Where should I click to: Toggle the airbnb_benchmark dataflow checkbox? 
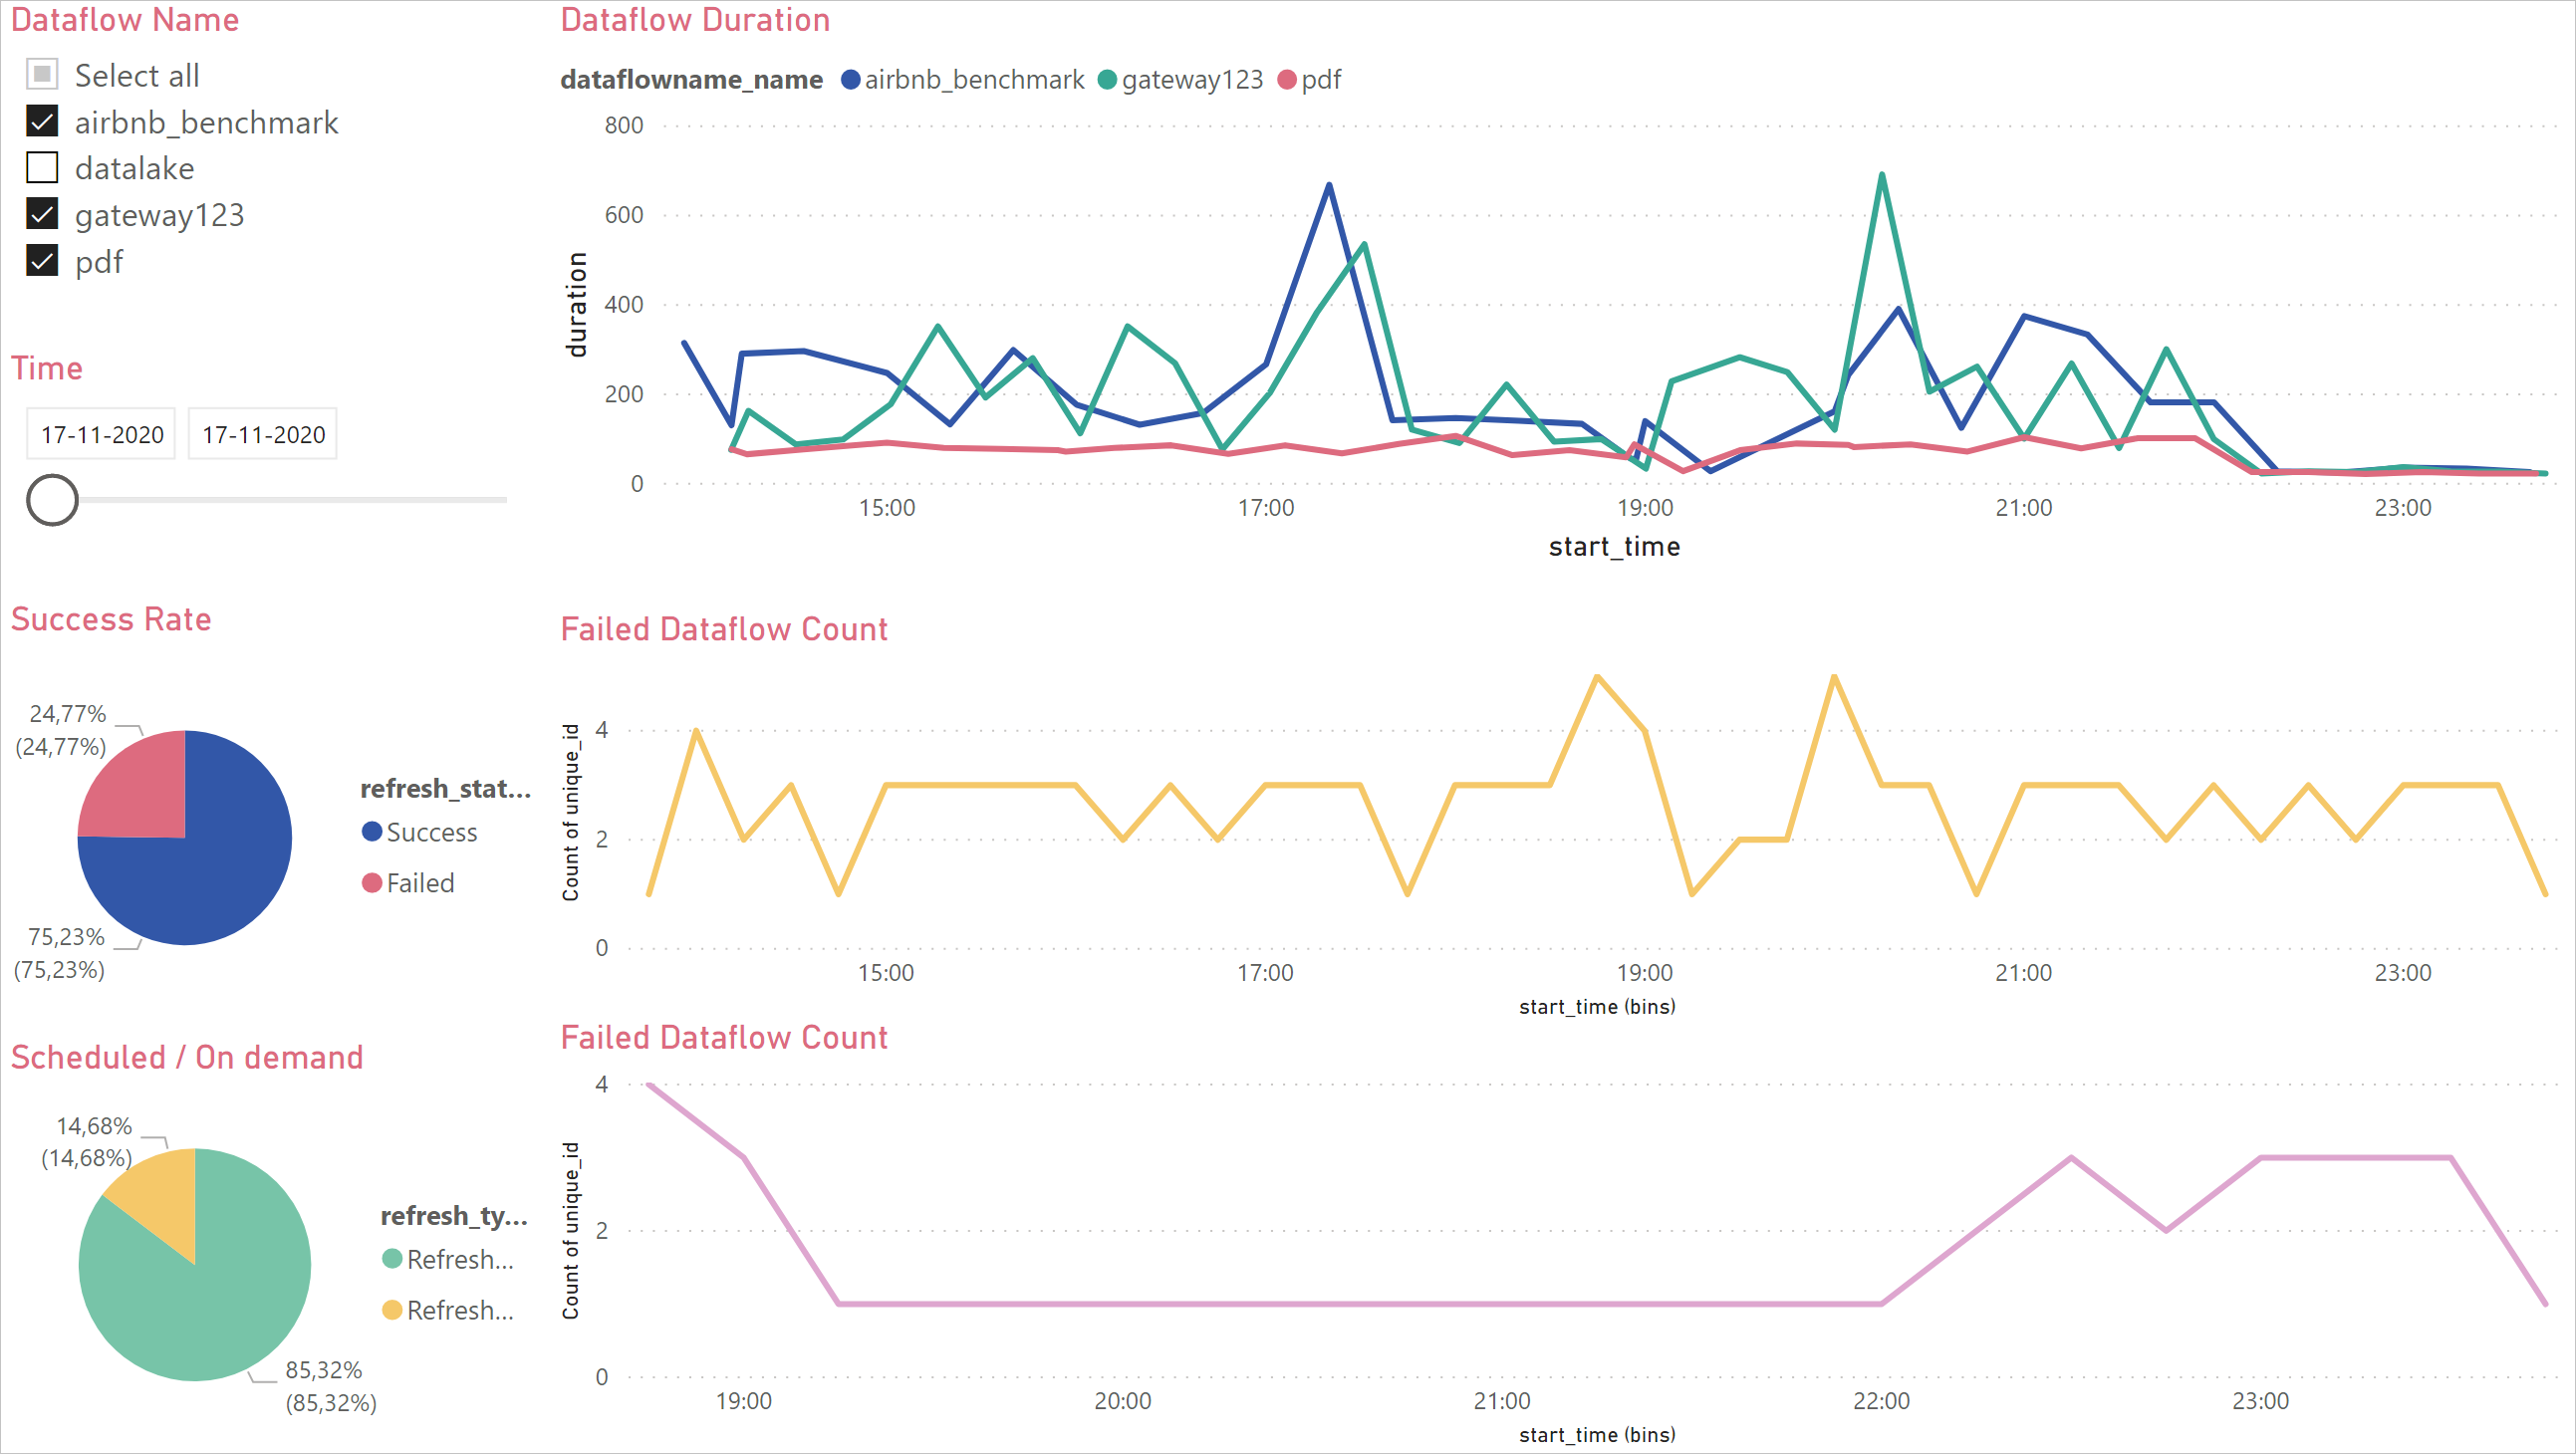(43, 121)
